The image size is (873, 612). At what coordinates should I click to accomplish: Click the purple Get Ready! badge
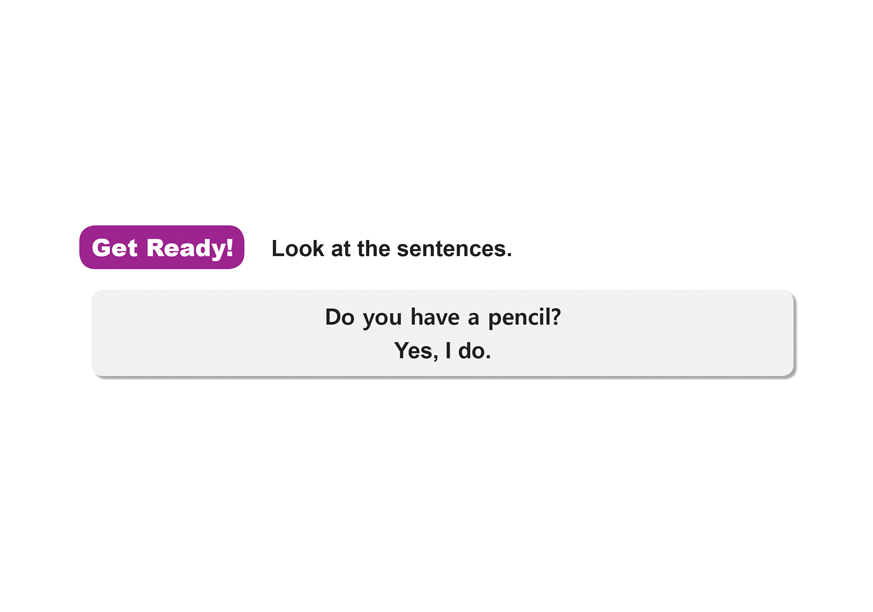pyautogui.click(x=162, y=248)
